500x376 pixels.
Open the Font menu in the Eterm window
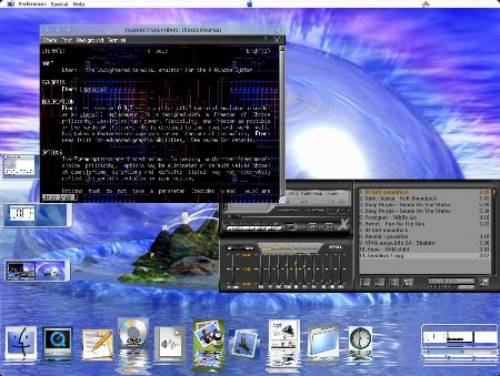(x=67, y=40)
